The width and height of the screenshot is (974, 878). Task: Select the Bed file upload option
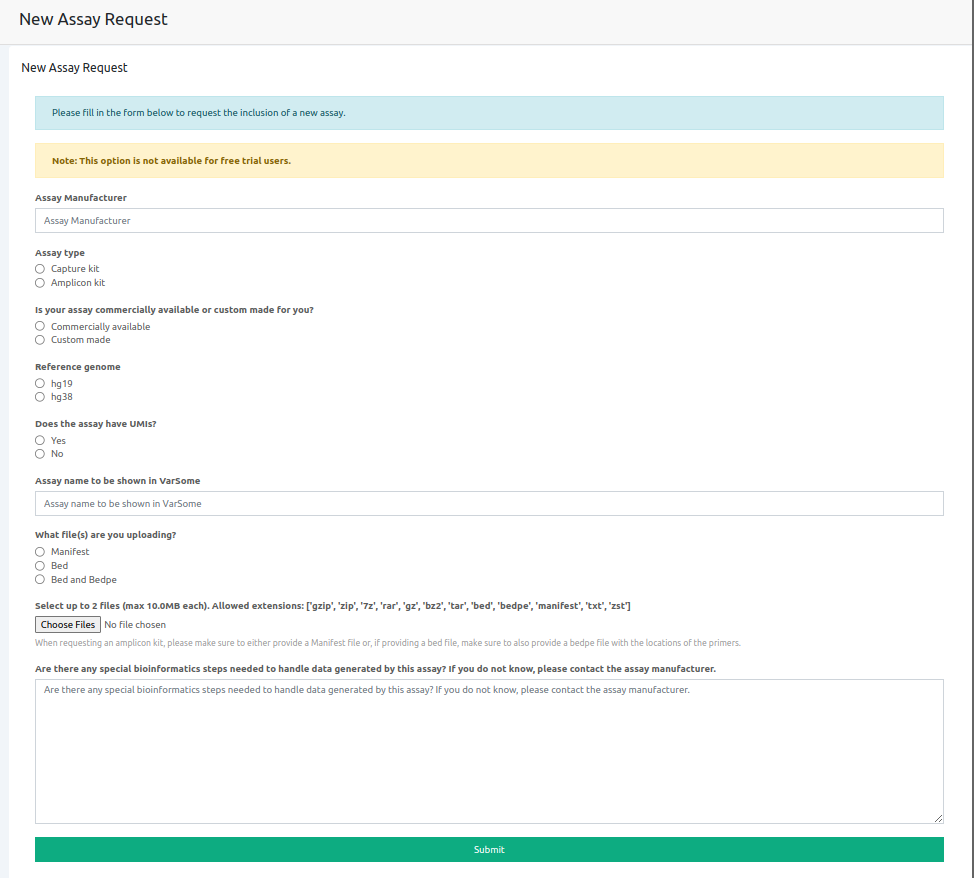[x=40, y=566]
